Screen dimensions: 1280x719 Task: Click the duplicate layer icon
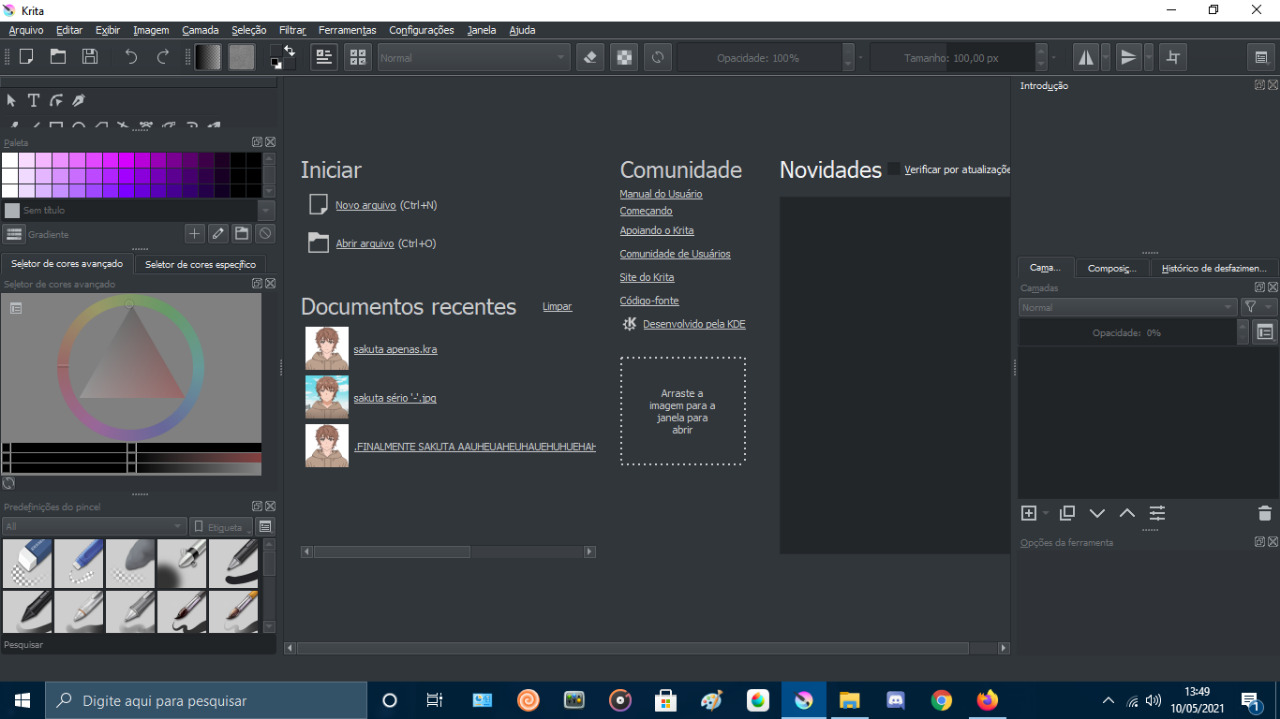[x=1067, y=513]
